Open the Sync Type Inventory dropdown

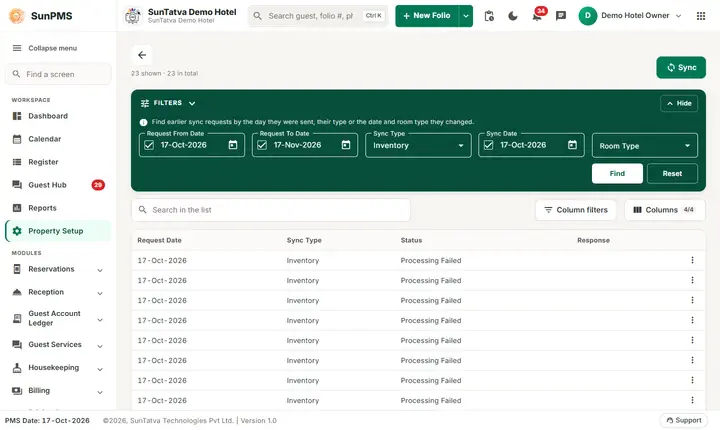(418, 146)
